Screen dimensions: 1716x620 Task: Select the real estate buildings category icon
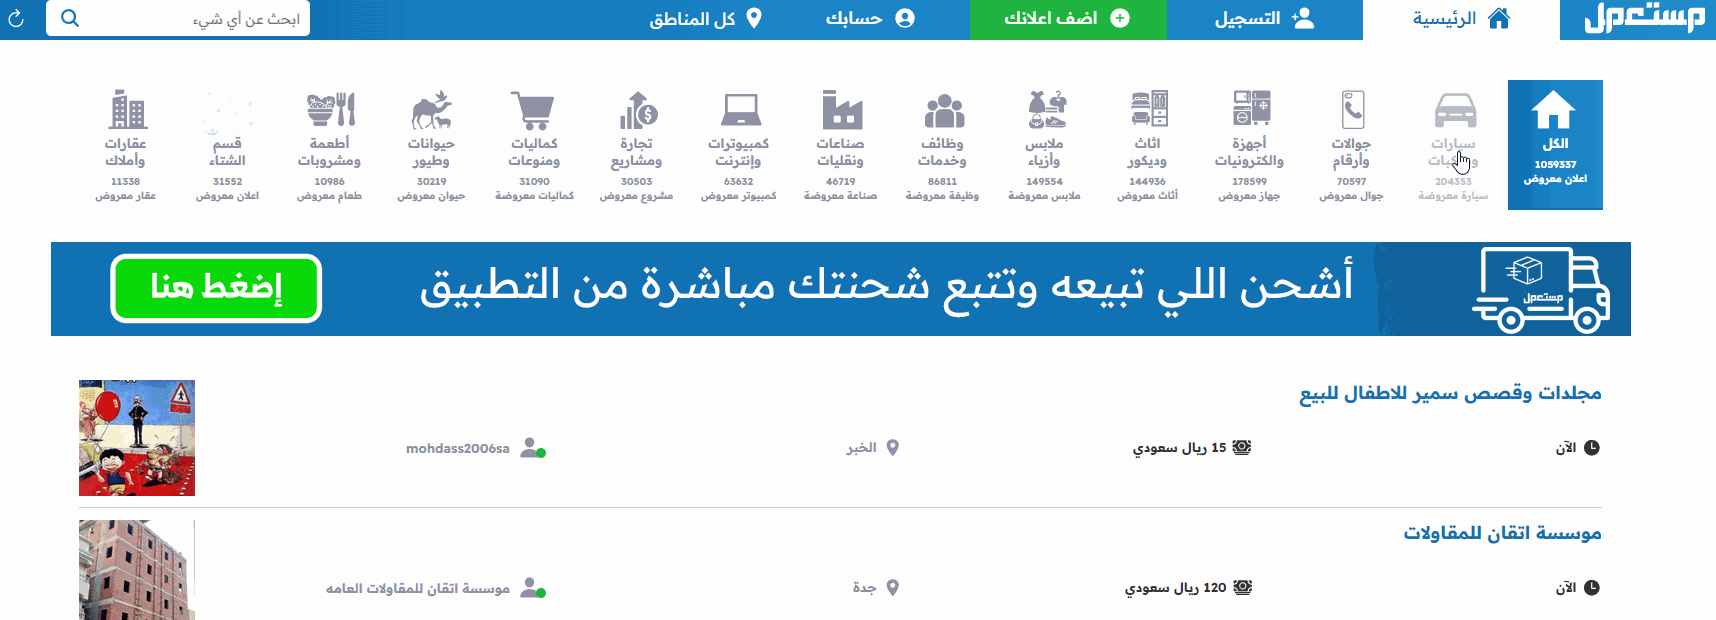(127, 109)
